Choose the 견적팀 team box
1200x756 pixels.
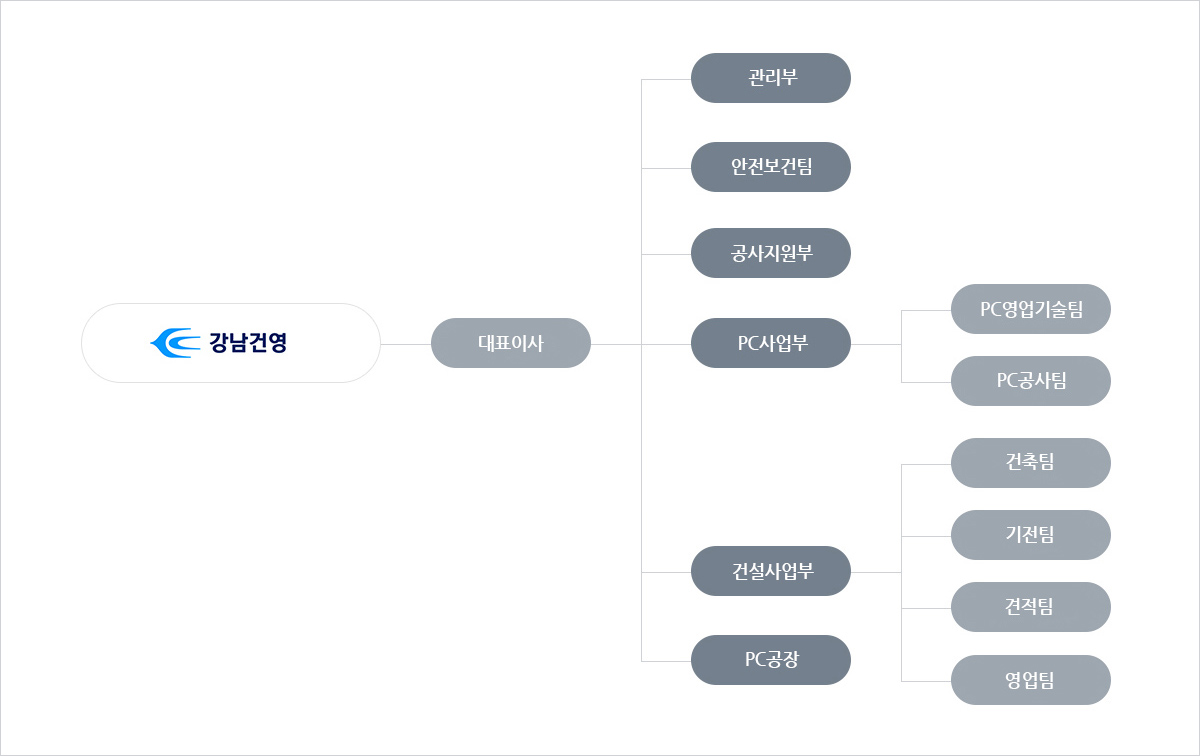coord(1031,607)
